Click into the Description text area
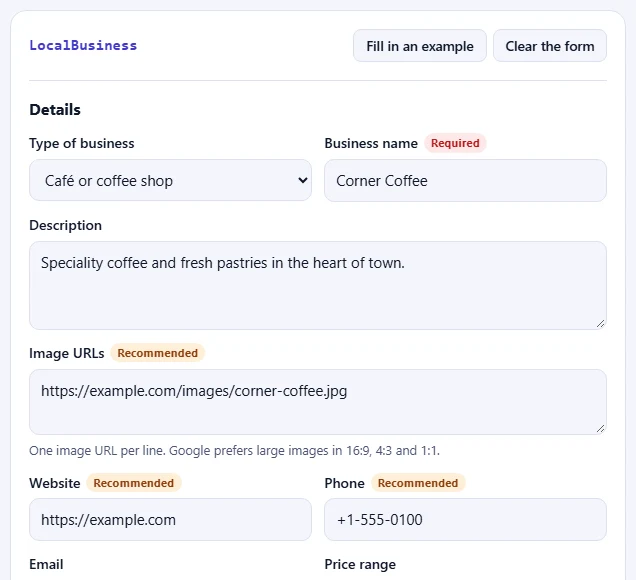636x580 pixels. point(318,285)
